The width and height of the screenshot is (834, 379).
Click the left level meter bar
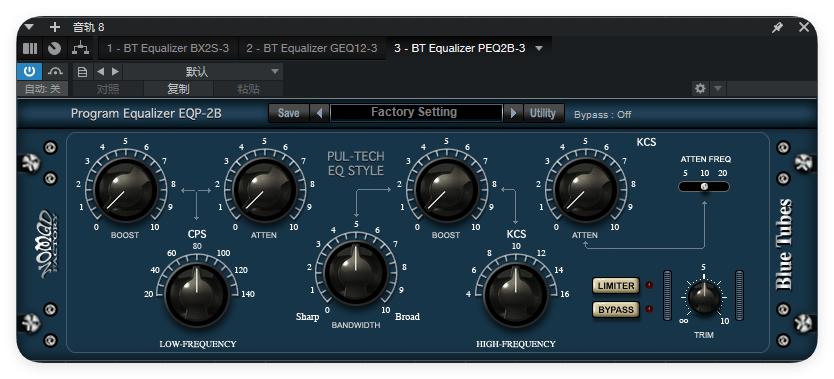pos(668,295)
